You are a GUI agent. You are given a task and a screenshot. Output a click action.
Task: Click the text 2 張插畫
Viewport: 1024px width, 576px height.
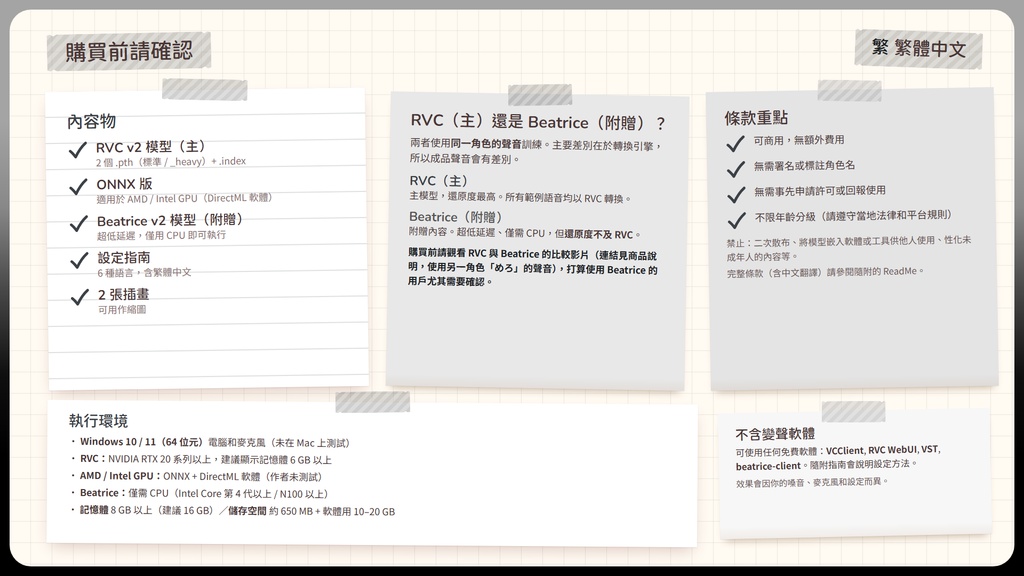[x=123, y=295]
